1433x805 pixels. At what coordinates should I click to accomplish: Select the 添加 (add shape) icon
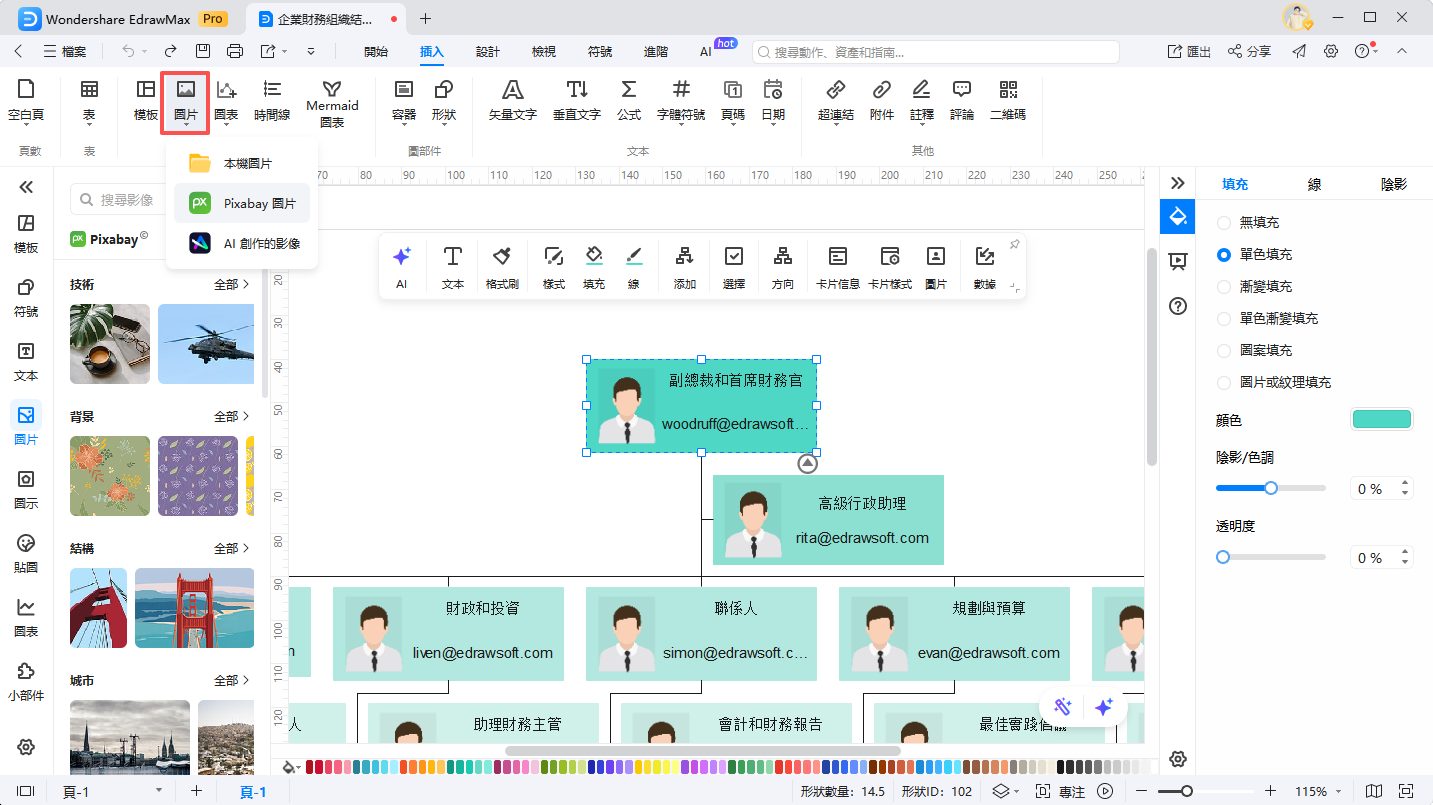pyautogui.click(x=686, y=265)
